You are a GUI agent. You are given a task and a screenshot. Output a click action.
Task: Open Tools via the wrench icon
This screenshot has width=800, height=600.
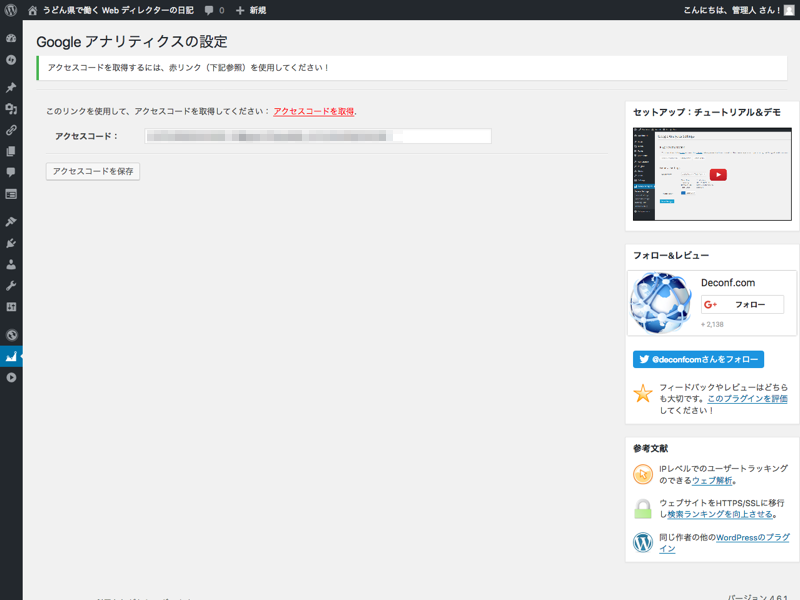(11, 286)
